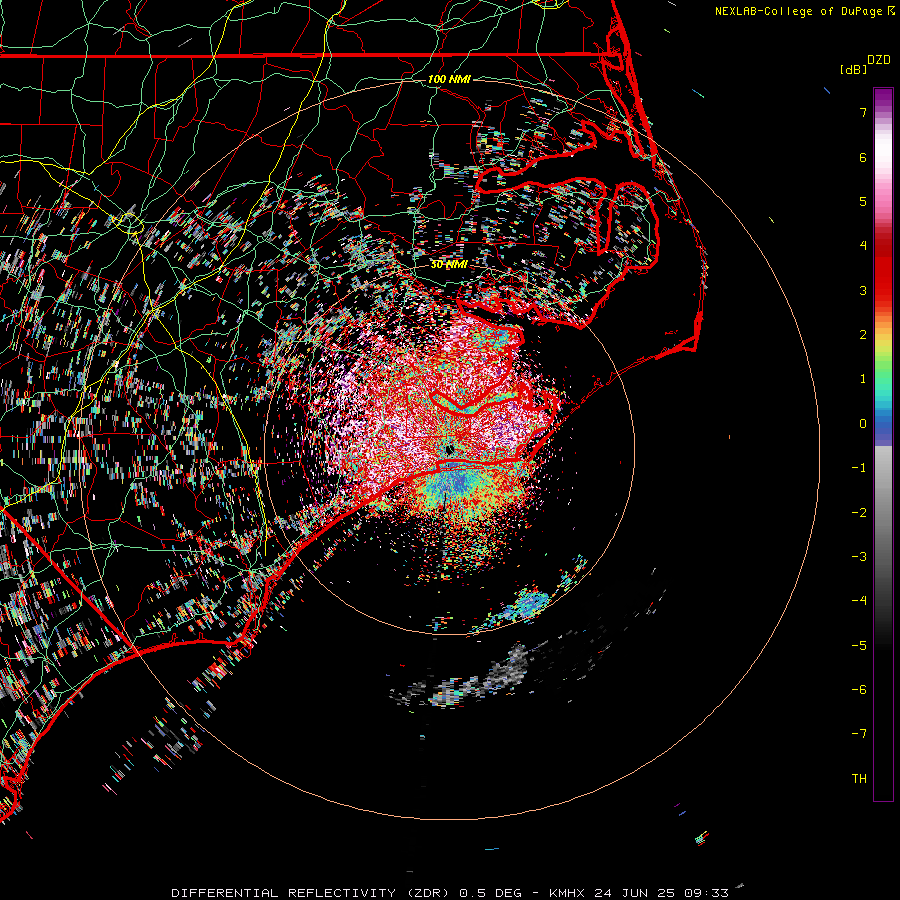
Task: Click the [dB] unit label
Action: pos(853,69)
